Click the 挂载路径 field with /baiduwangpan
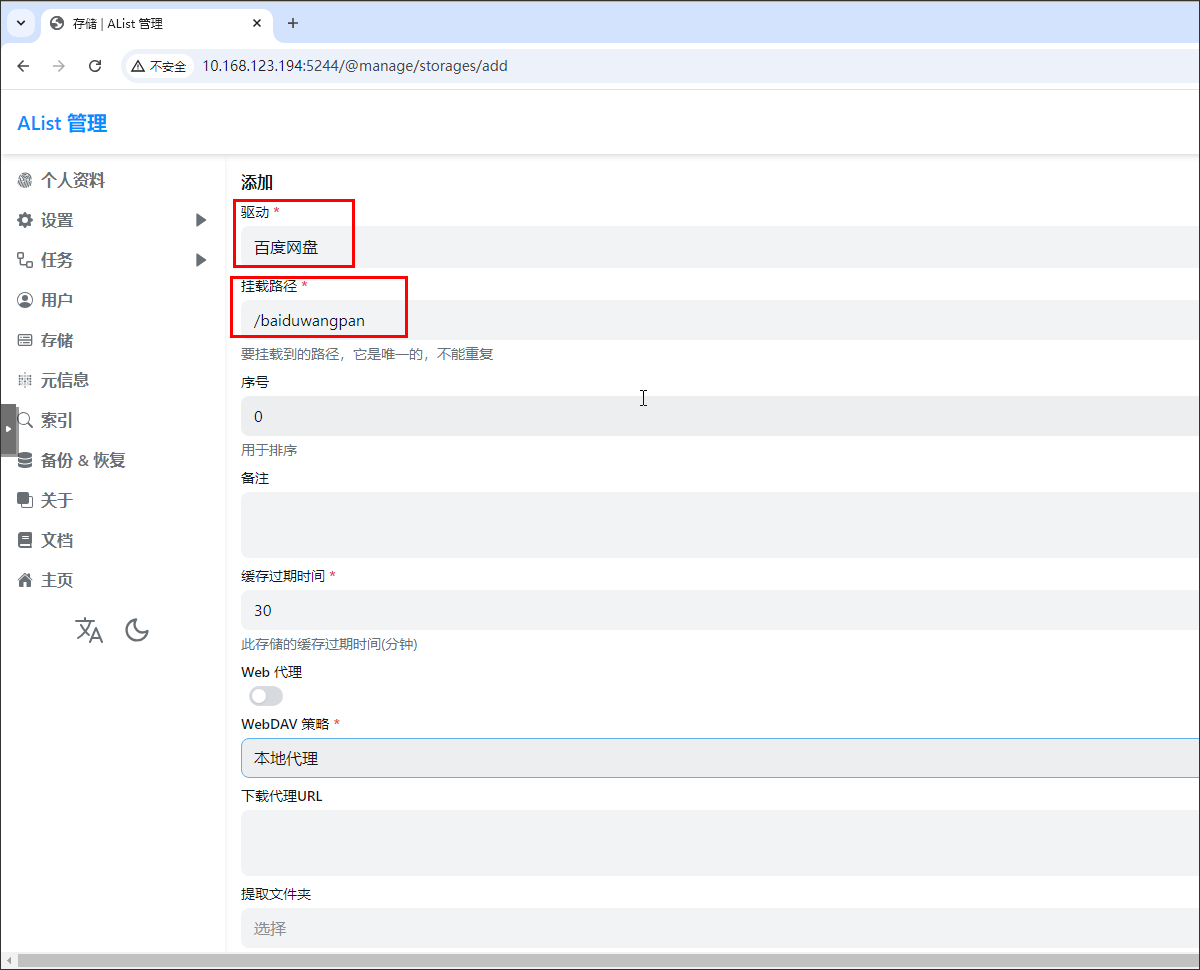Viewport: 1200px width, 970px height. [x=720, y=321]
